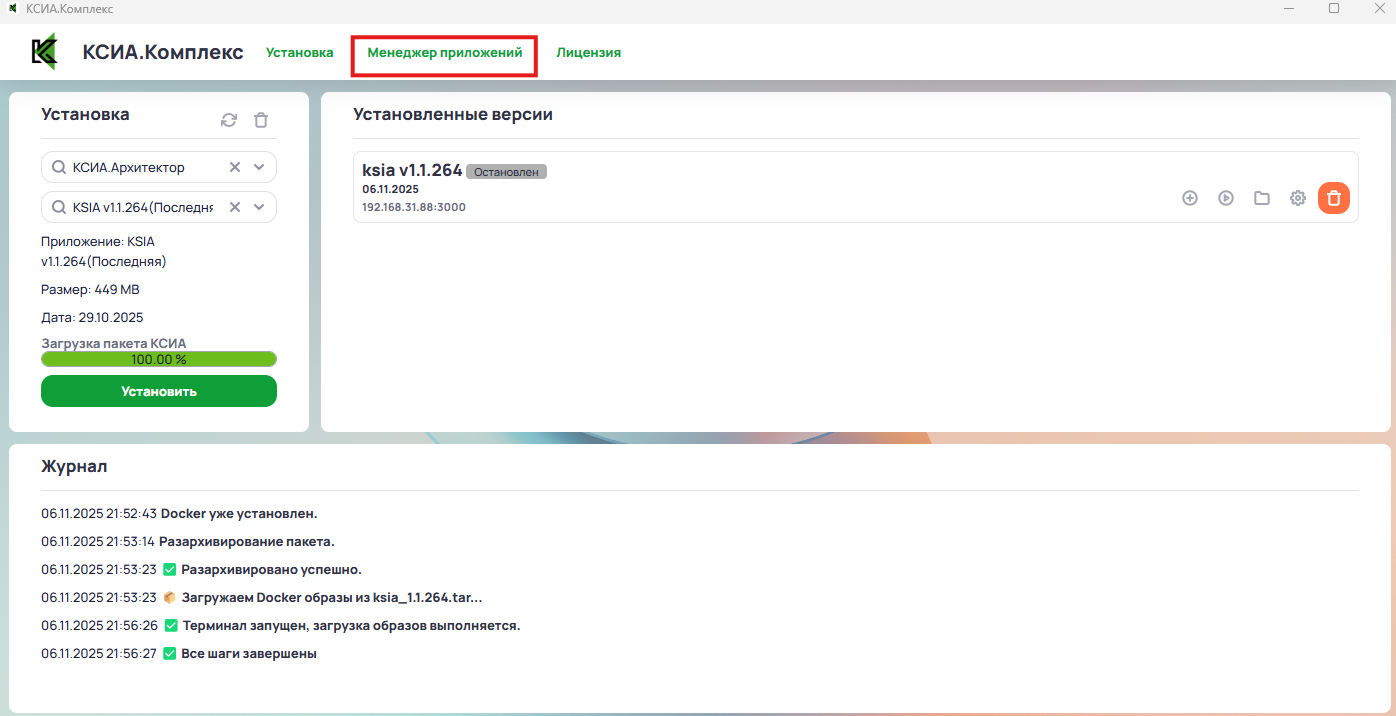Viewport: 1396px width, 716px height.
Task: Start ksia v1.1.264 with the play icon
Action: [x=1226, y=198]
